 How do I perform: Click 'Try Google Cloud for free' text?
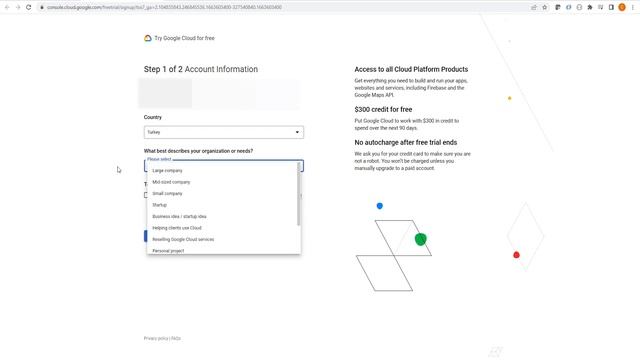click(184, 38)
